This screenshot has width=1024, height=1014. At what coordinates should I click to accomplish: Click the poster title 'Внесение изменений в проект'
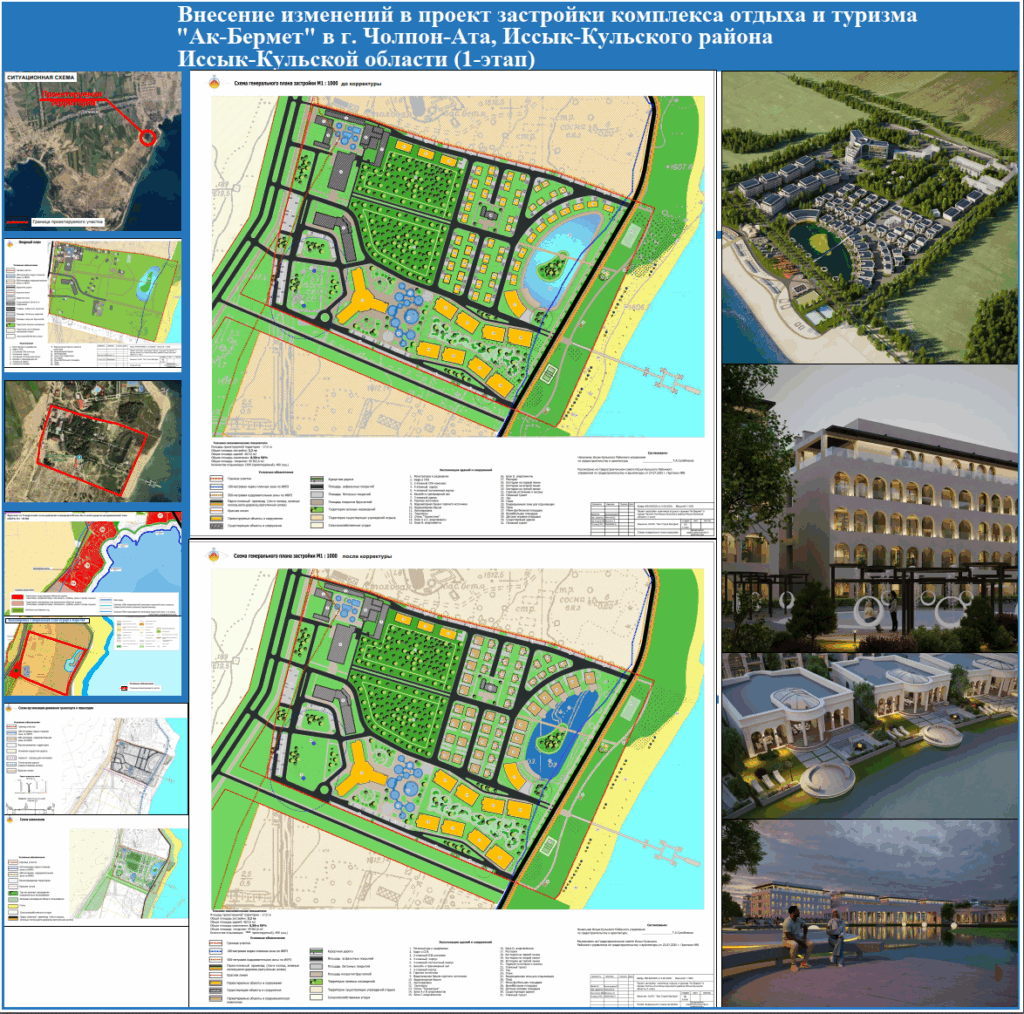coord(510,18)
